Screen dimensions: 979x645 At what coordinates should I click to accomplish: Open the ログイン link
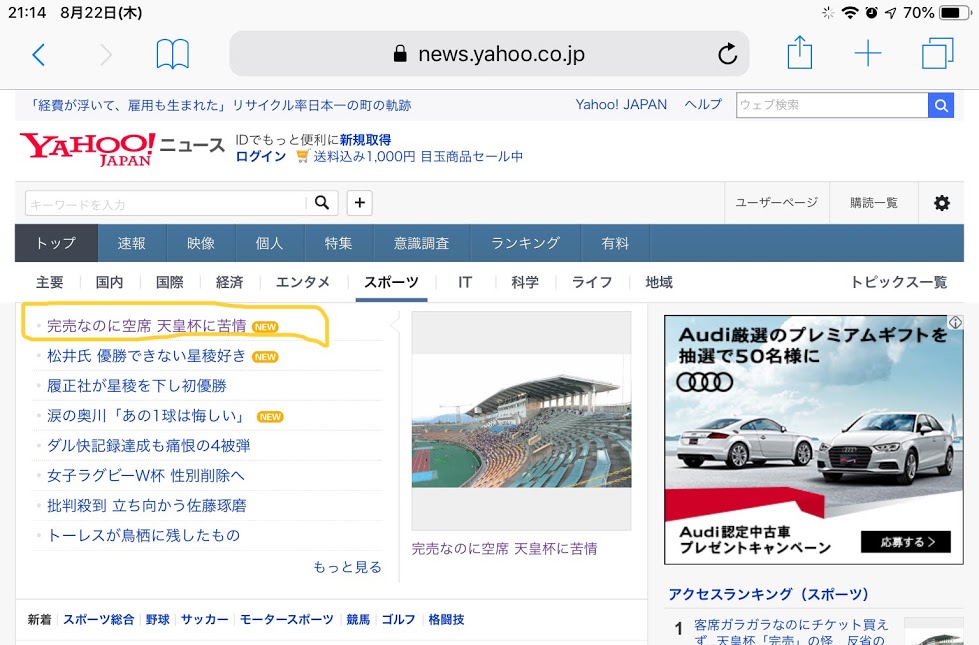pos(260,157)
